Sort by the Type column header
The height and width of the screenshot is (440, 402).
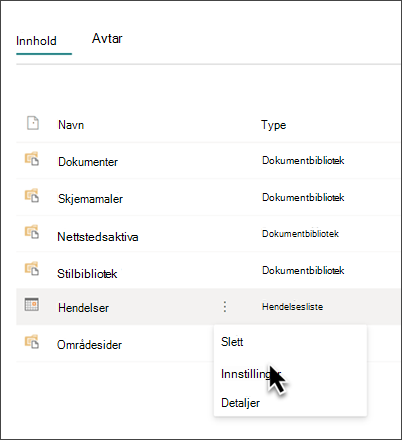click(274, 125)
